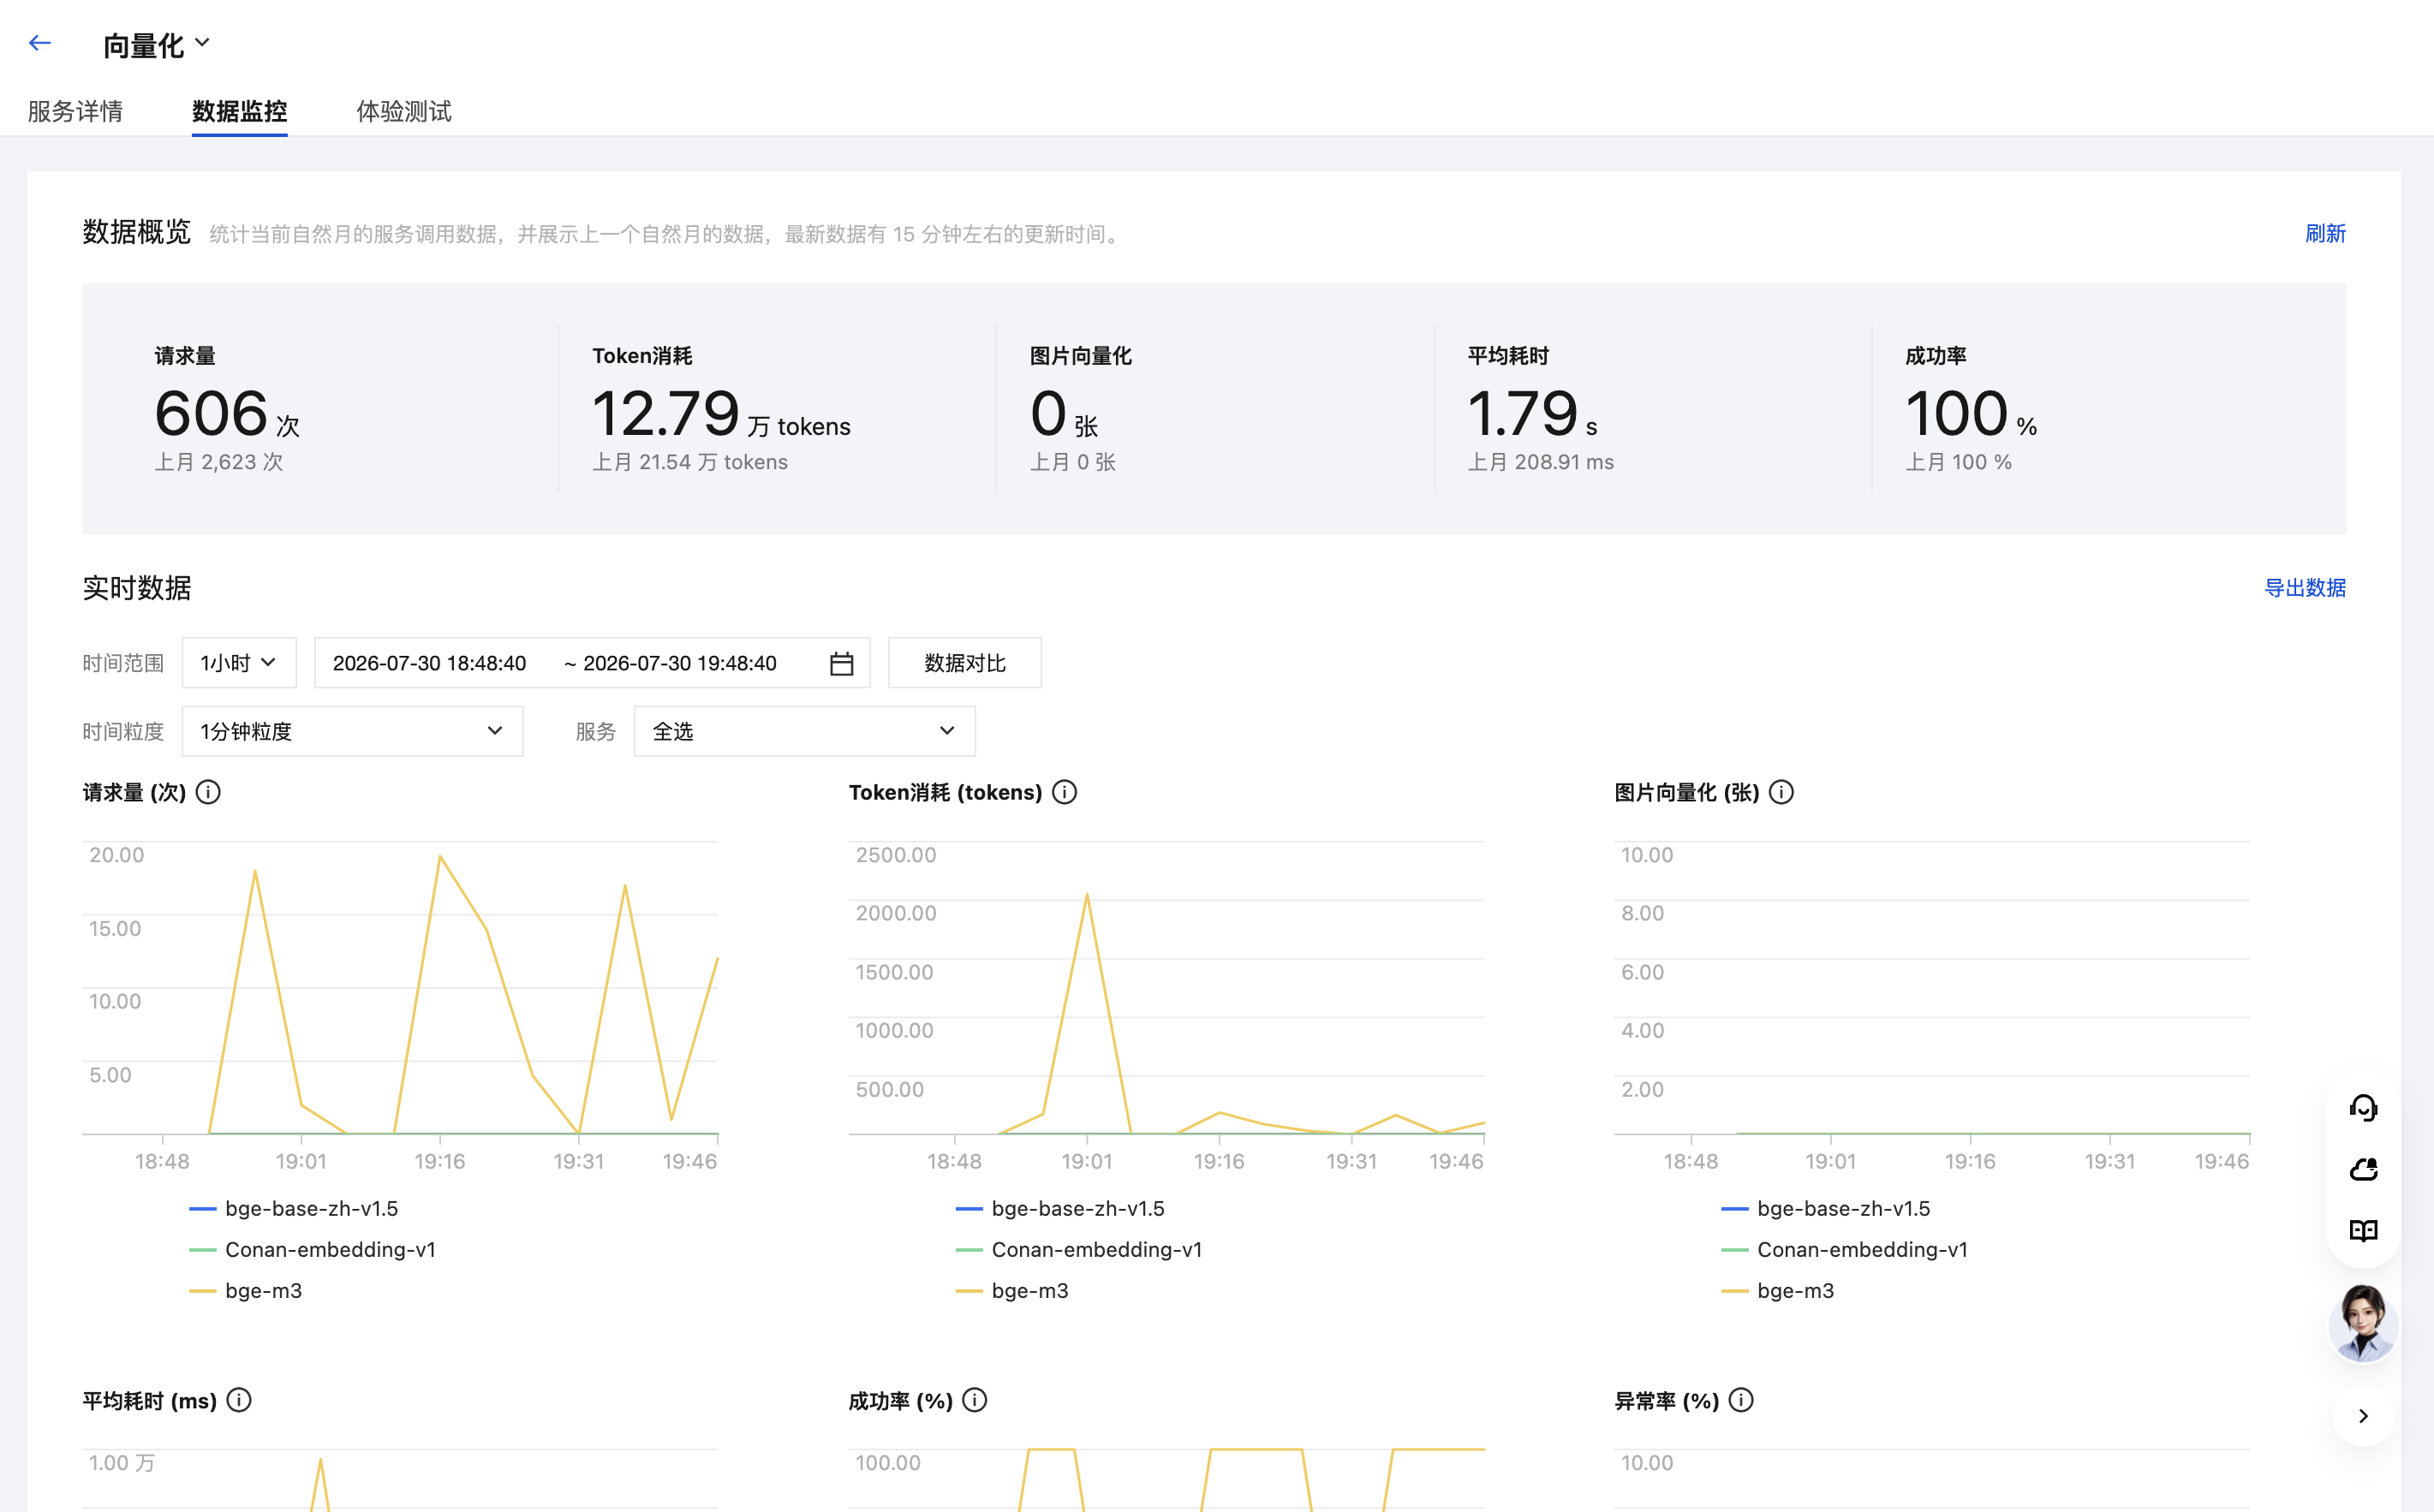Toggle bge-base-zh-v1.5 series in 请求量 chart legend
This screenshot has width=2434, height=1512.
pos(294,1208)
